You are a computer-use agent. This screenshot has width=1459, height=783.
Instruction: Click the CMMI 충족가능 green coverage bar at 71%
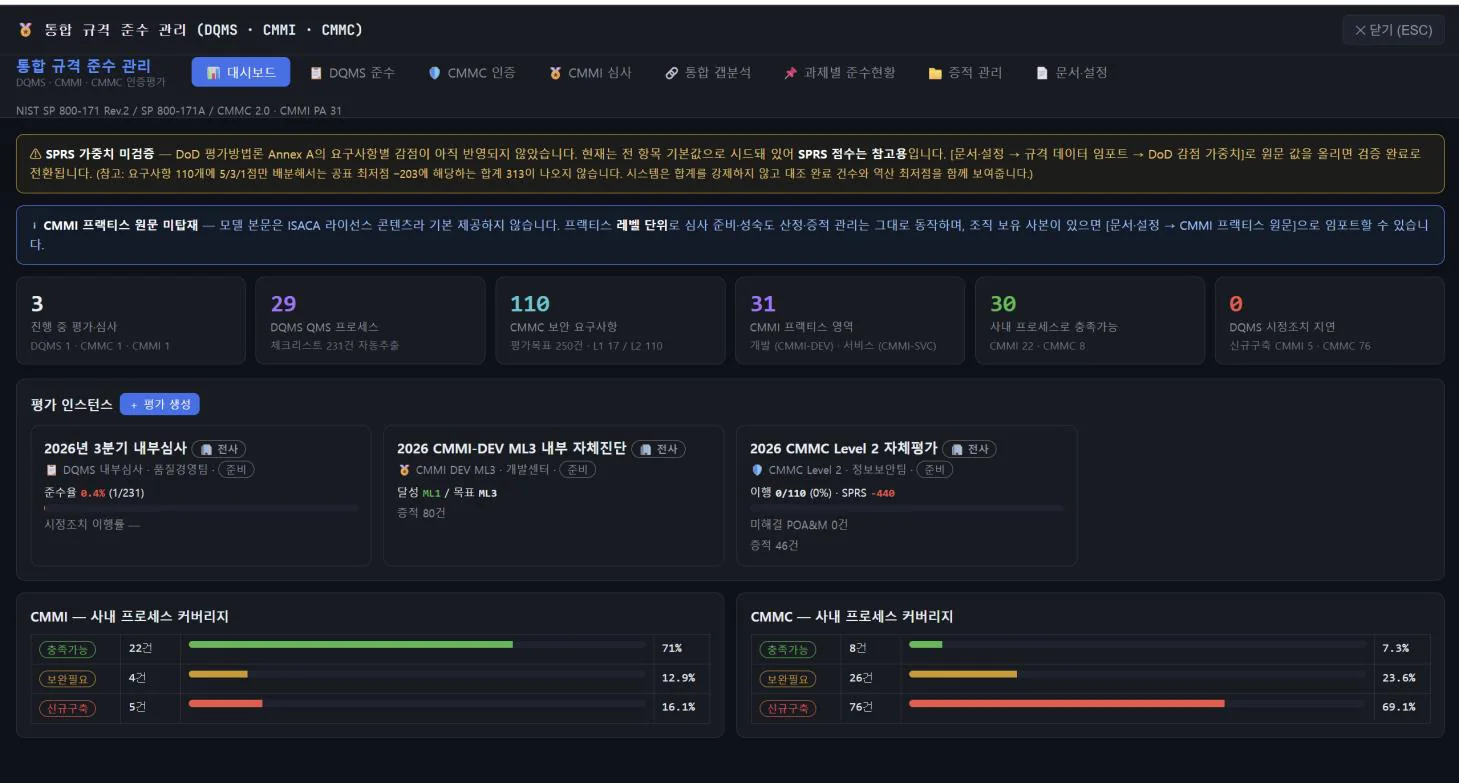[351, 644]
